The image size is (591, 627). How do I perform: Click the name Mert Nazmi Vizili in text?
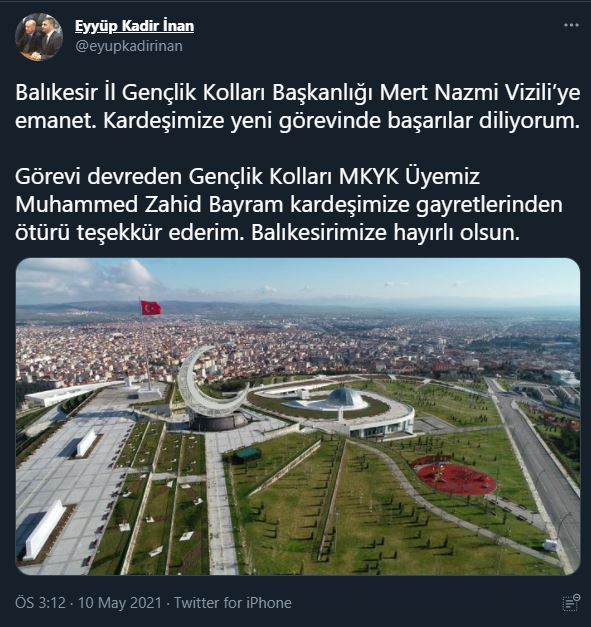pos(466,92)
